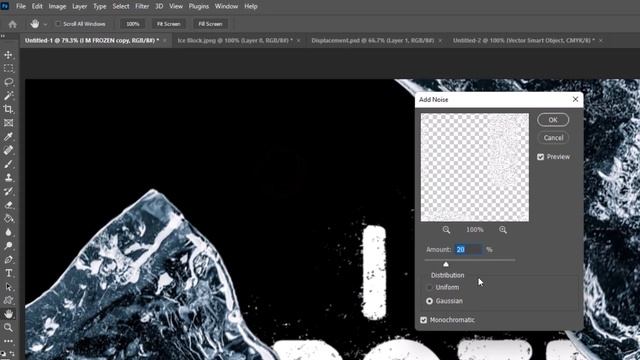Click the Amount slider handle
This screenshot has height=360, width=640.
[446, 264]
